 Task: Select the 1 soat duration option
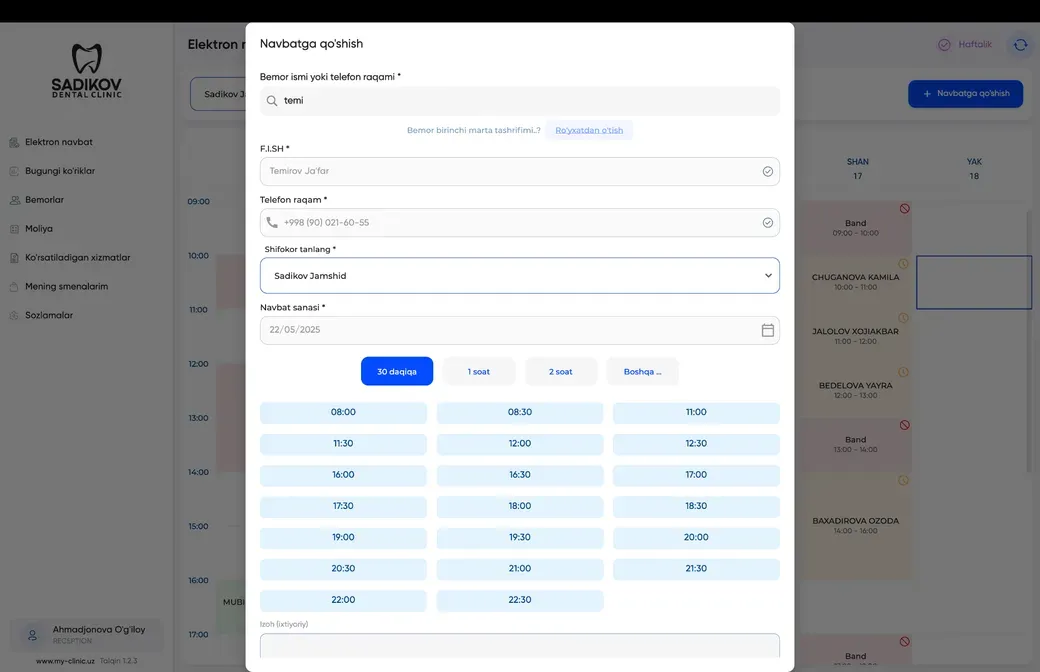(478, 371)
